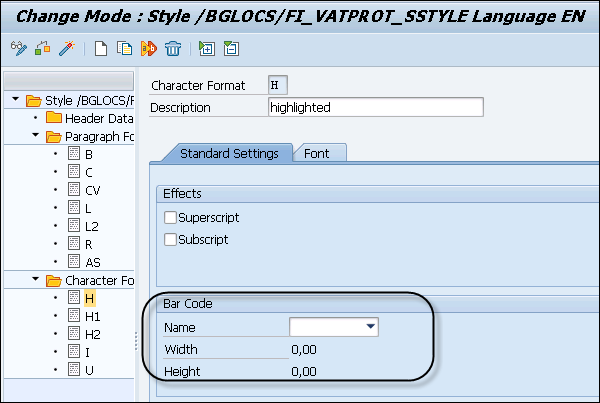Select character format H1 in tree
This screenshot has width=600, height=403.
(91, 316)
